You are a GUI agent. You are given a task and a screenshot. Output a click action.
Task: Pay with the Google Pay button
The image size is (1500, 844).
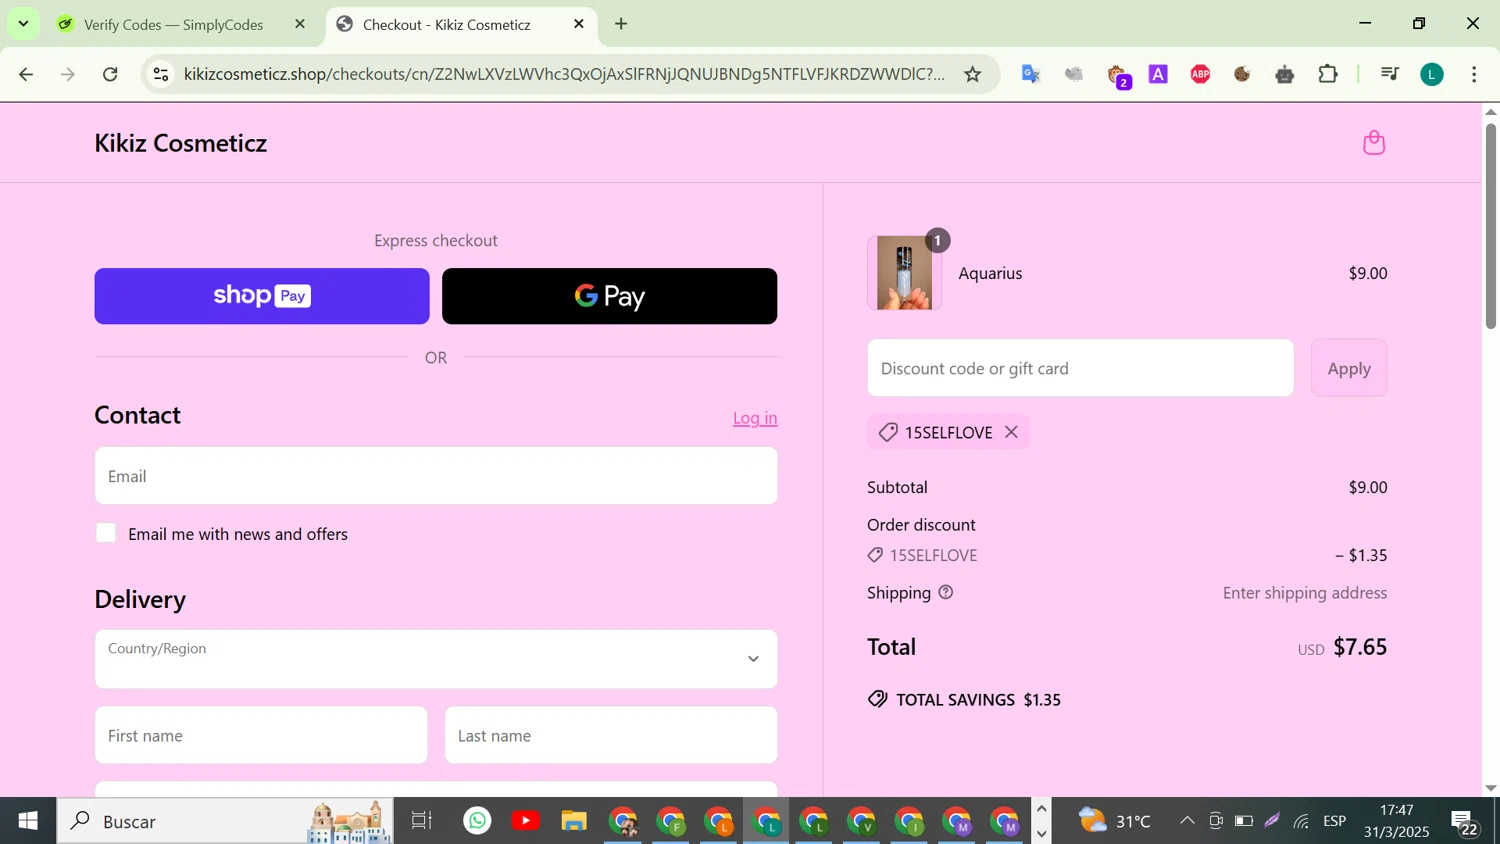point(609,296)
